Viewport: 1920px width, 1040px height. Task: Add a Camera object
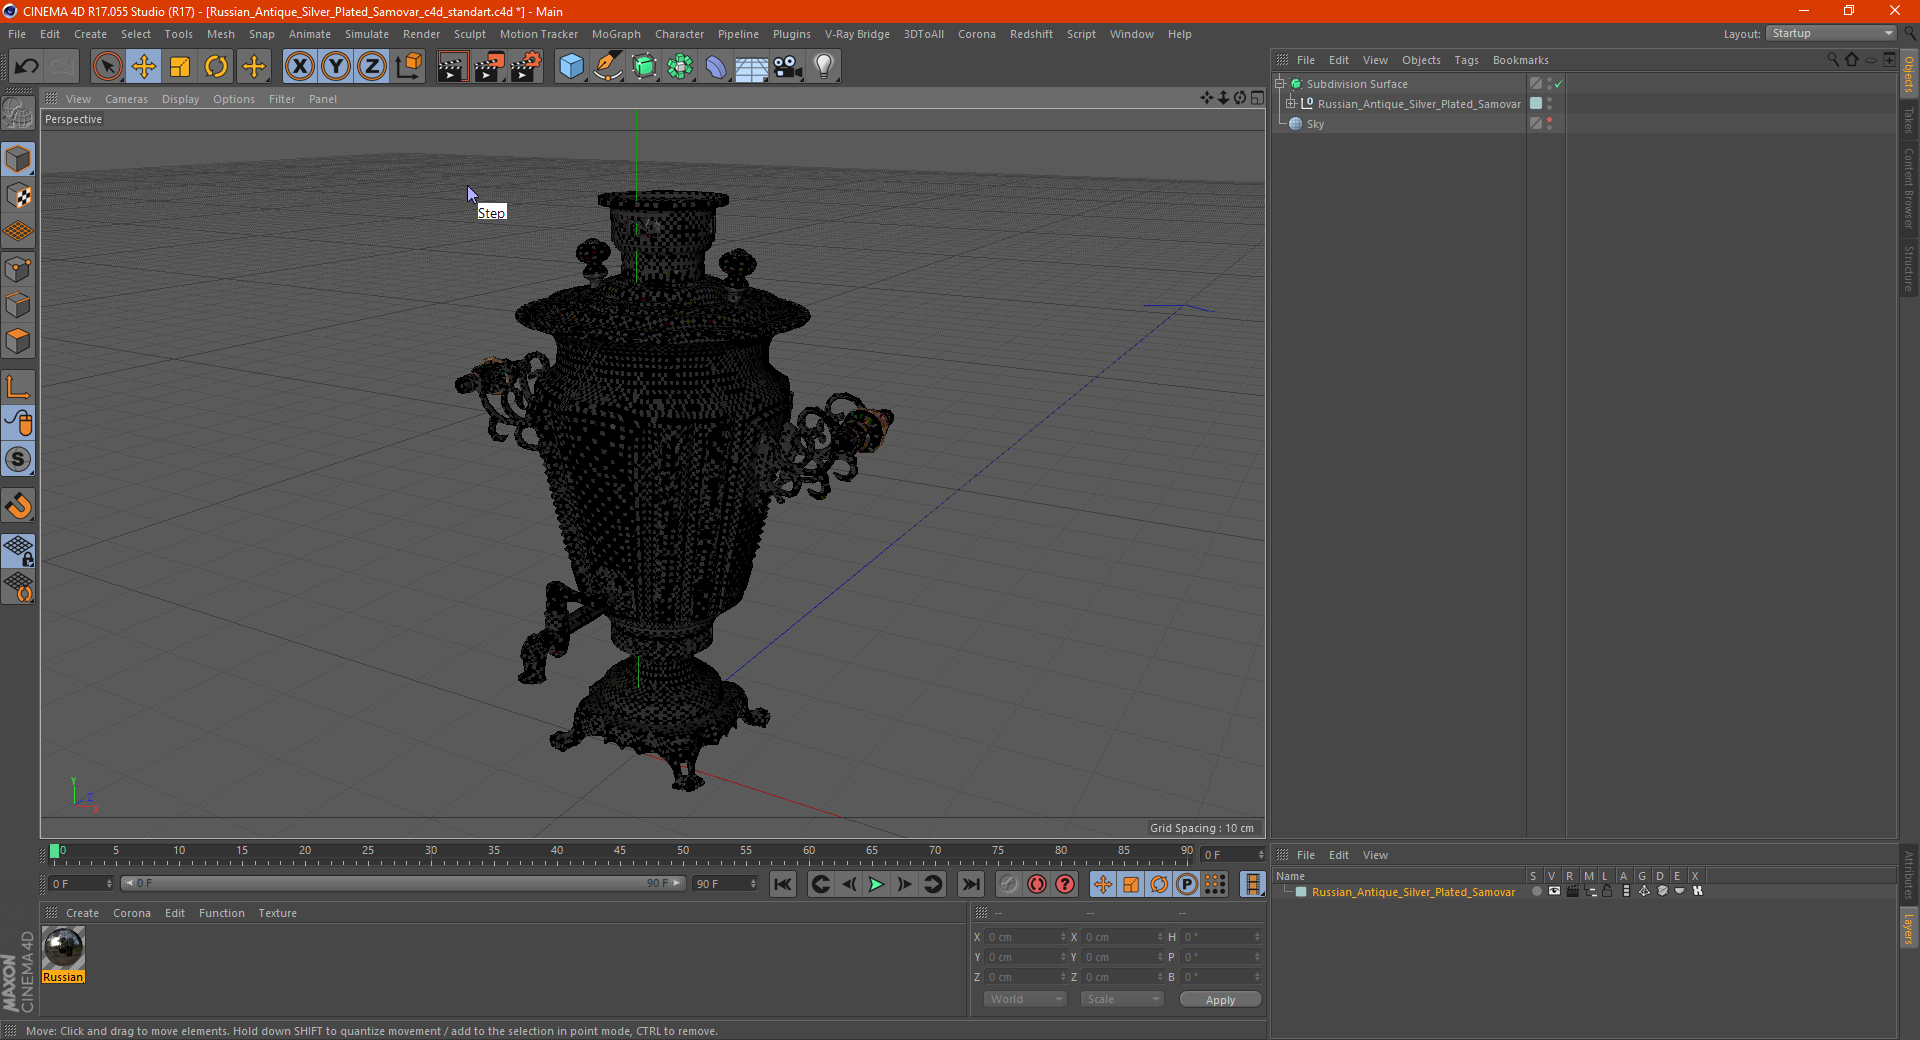click(x=788, y=67)
